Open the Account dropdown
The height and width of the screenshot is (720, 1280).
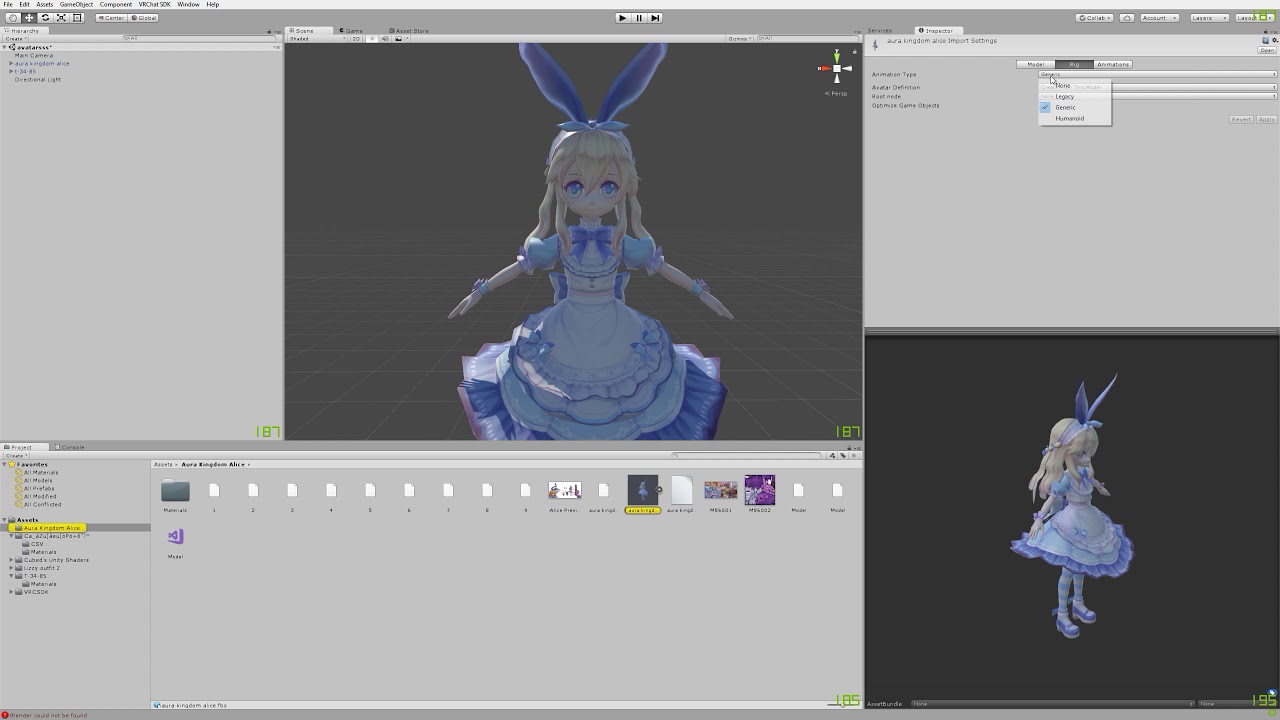point(1158,18)
